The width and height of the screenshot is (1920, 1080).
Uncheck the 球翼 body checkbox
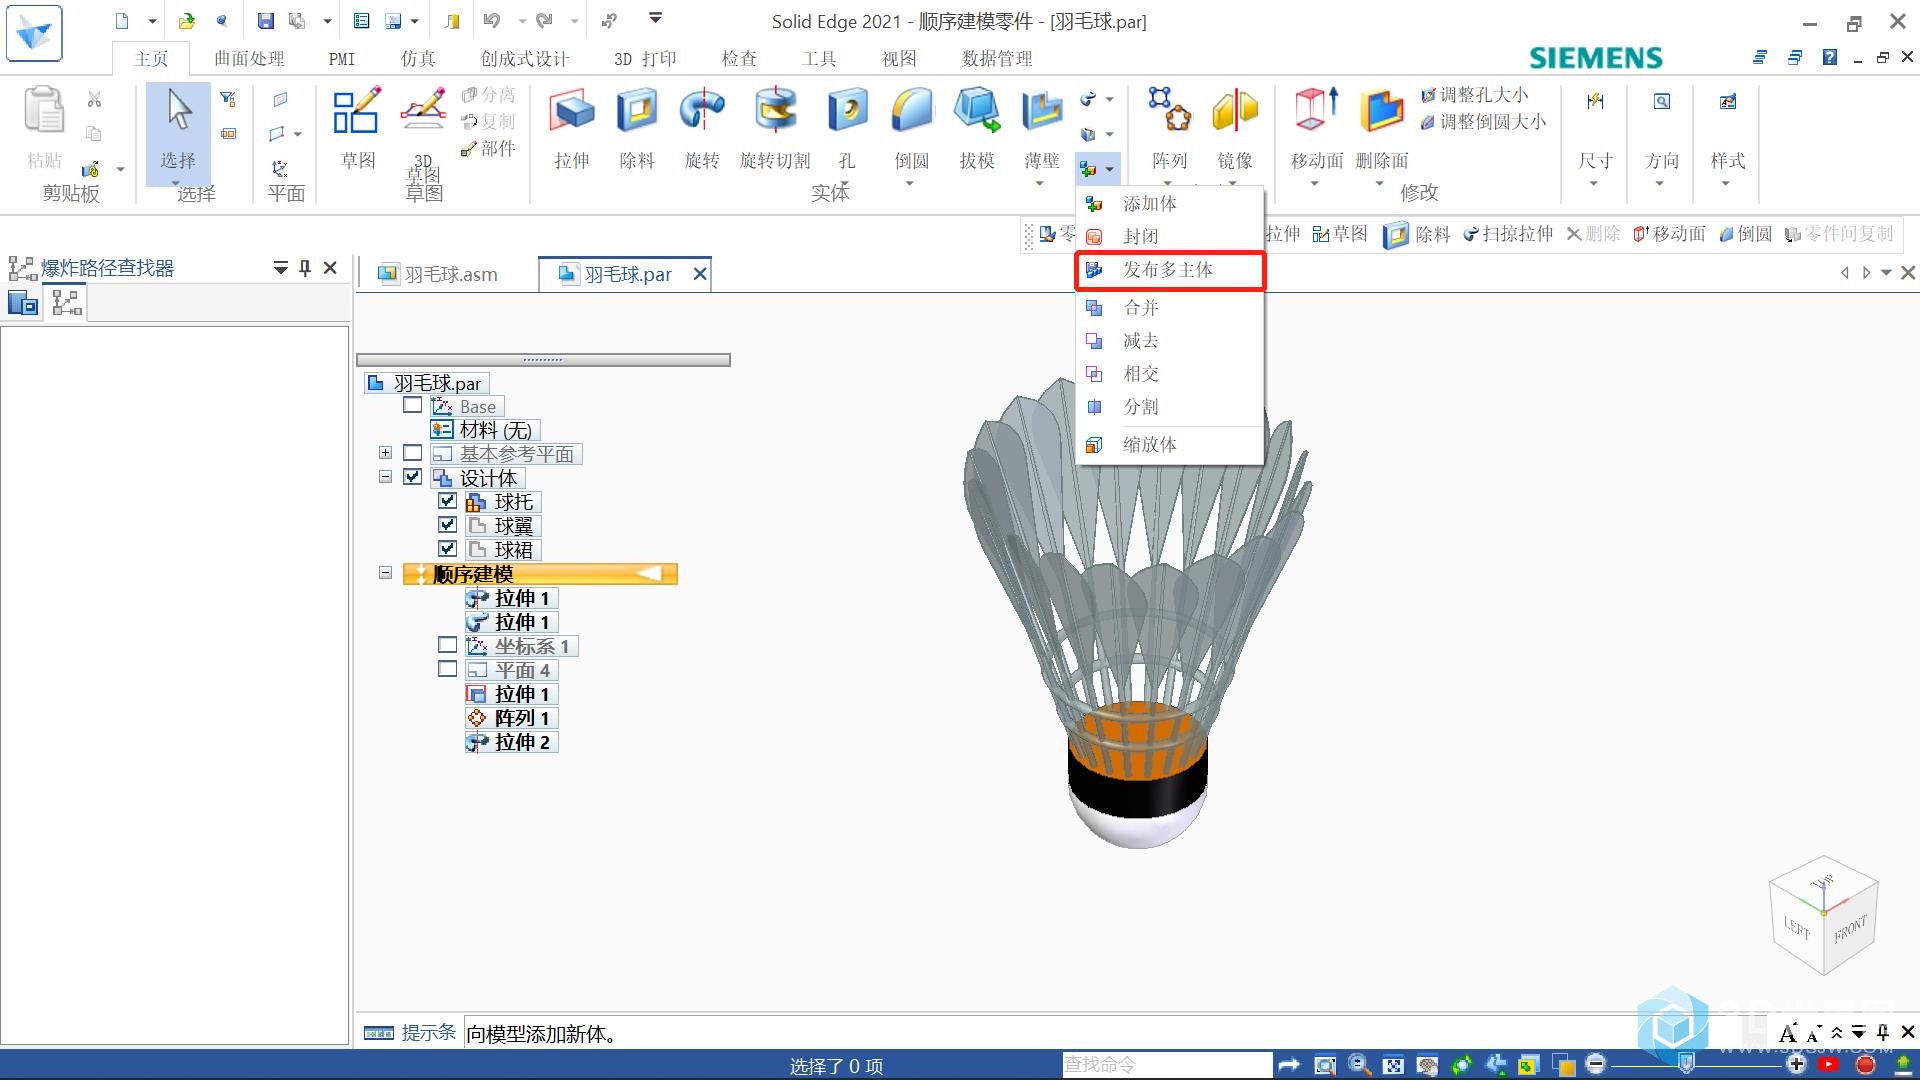coord(447,525)
